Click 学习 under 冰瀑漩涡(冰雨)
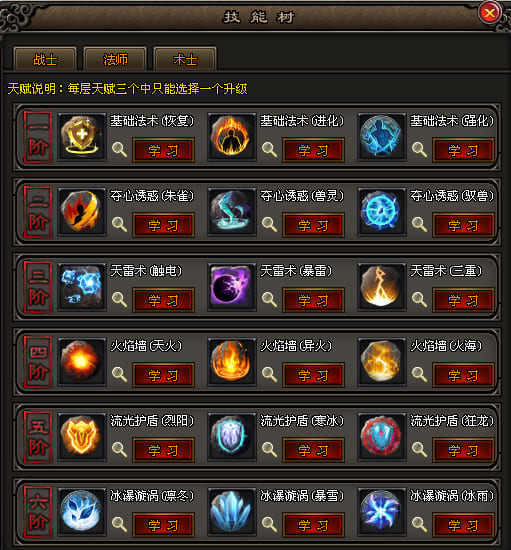The height and width of the screenshot is (550, 511). point(463,525)
